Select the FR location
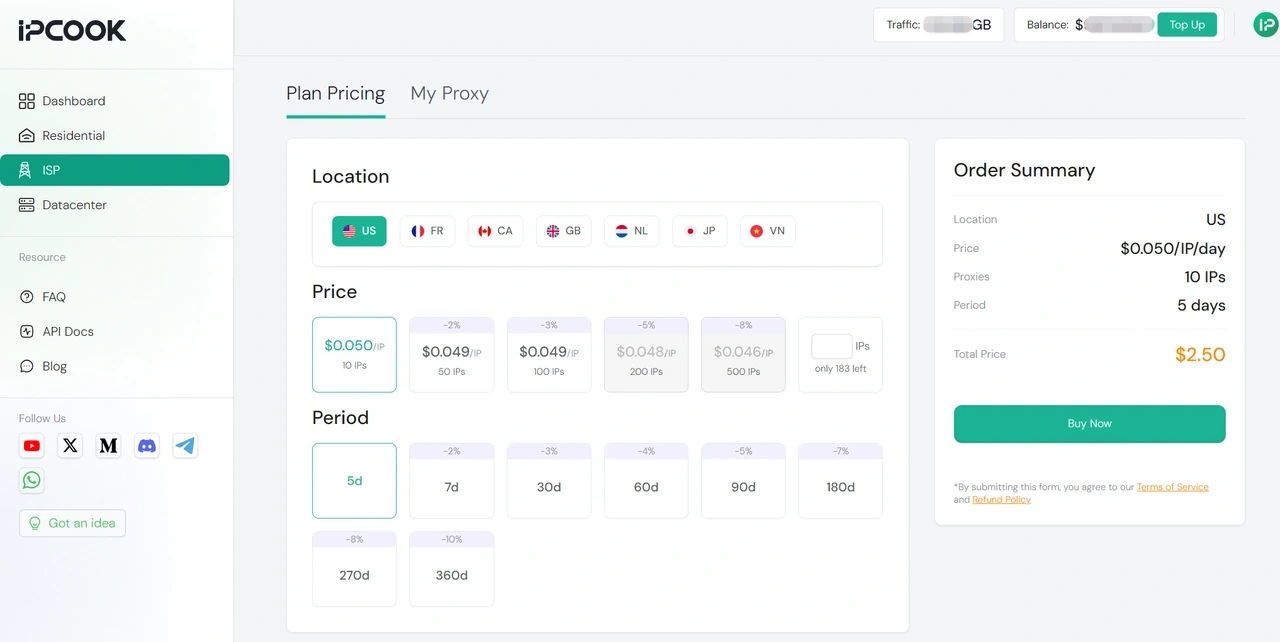Image resolution: width=1280 pixels, height=642 pixels. 427,231
